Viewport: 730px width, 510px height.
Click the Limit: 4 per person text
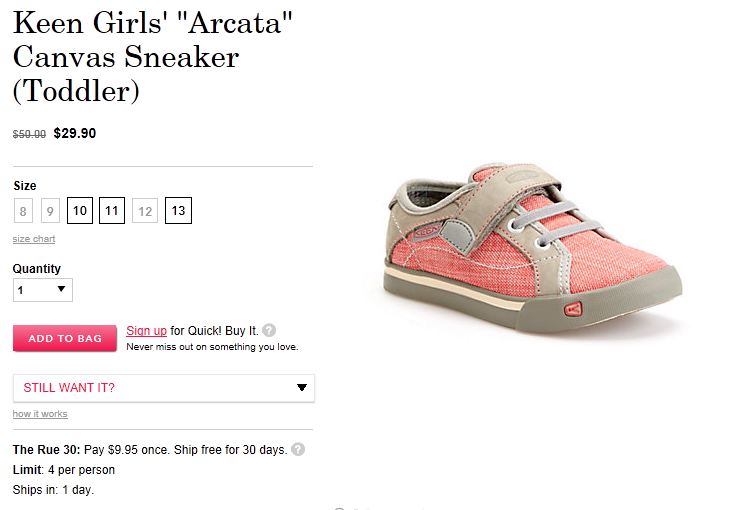pyautogui.click(x=64, y=470)
